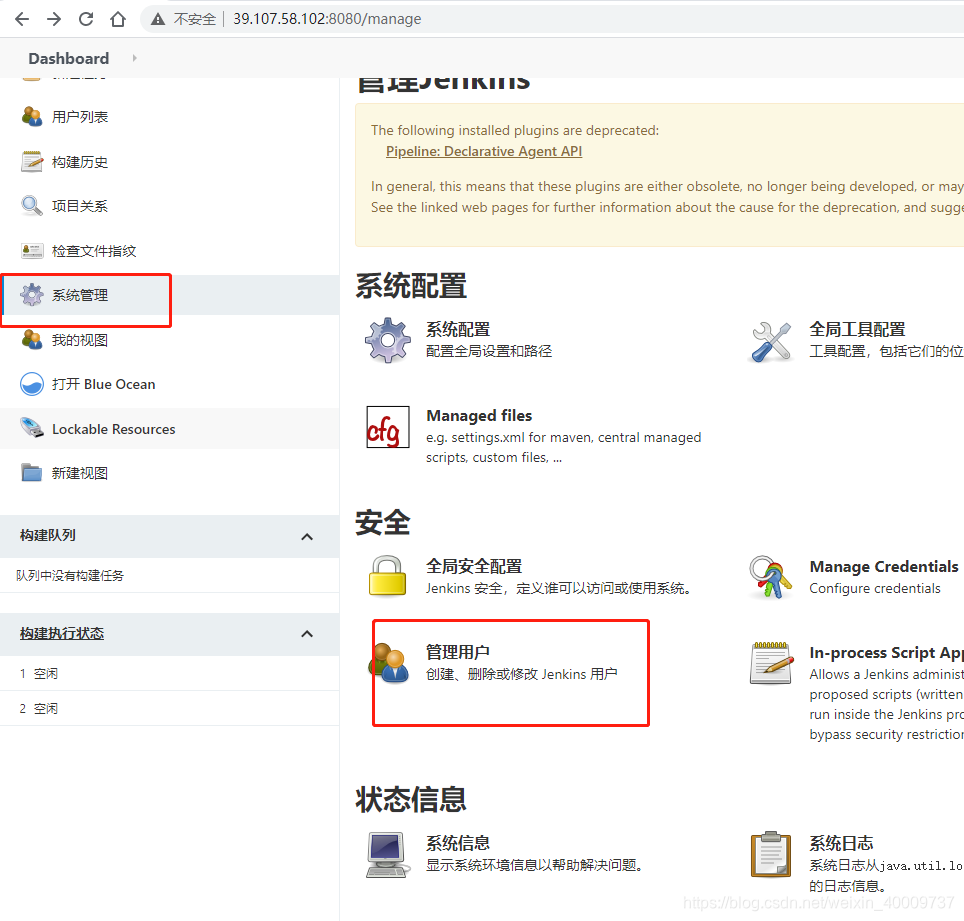Reload the page with the refresh icon
This screenshot has height=921, width=964.
(86, 19)
